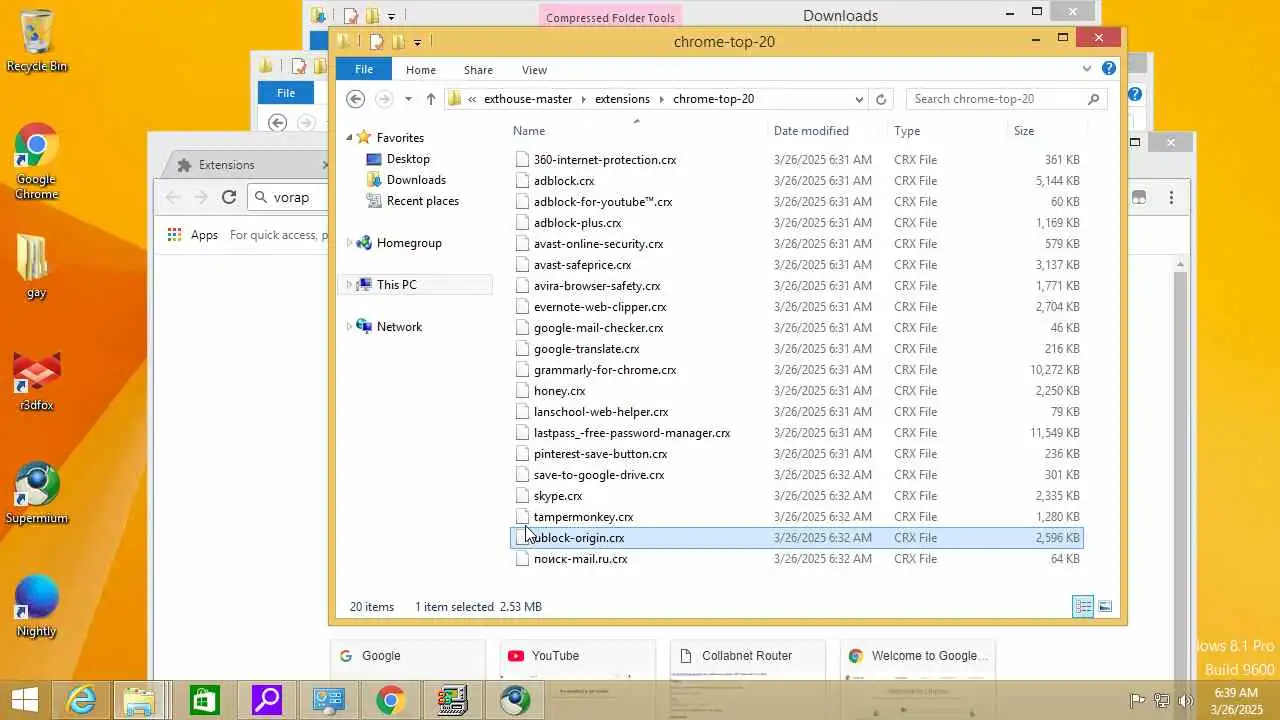Open Explorer Help question mark icon
Image resolution: width=1280 pixels, height=720 pixels.
tap(1109, 69)
